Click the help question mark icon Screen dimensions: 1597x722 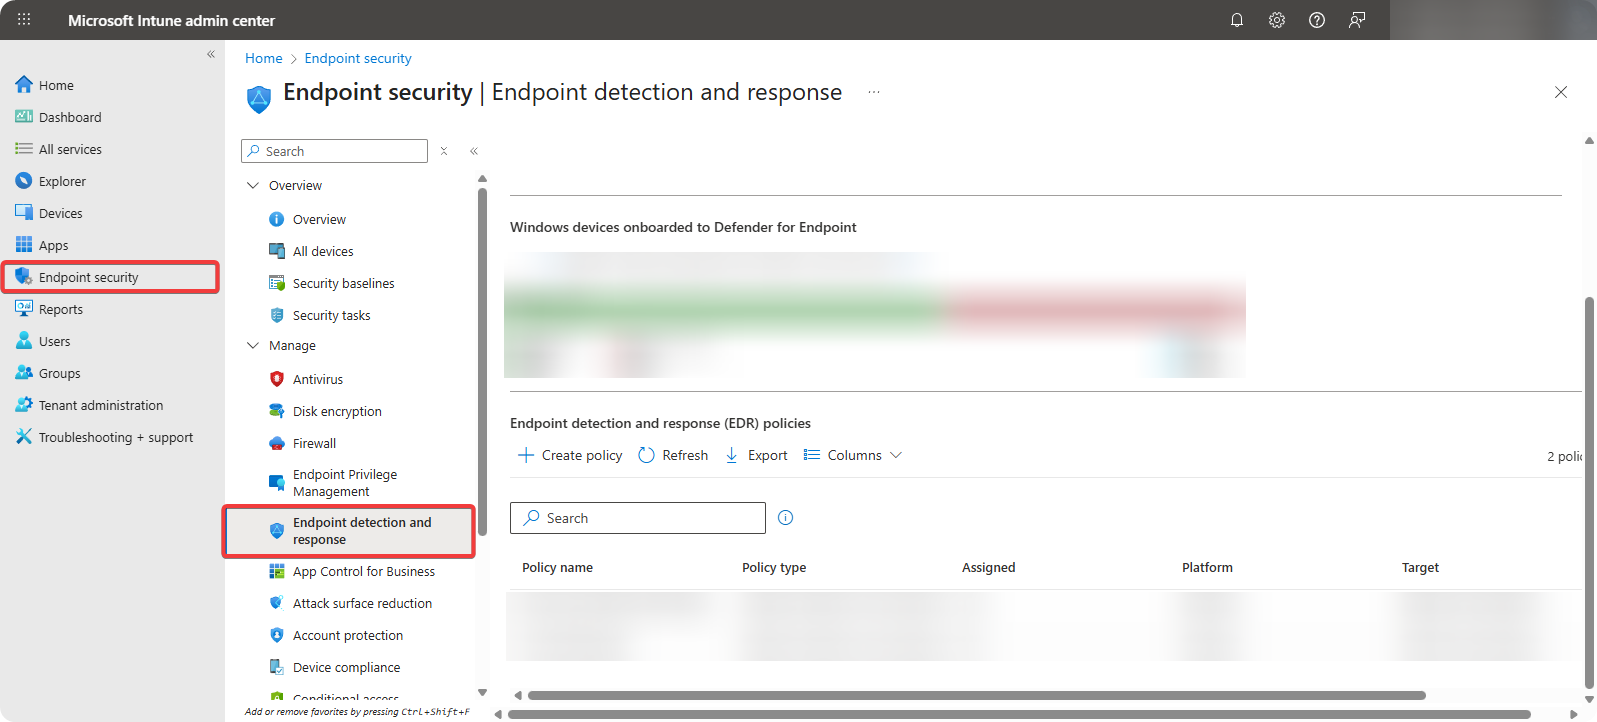coord(1317,20)
